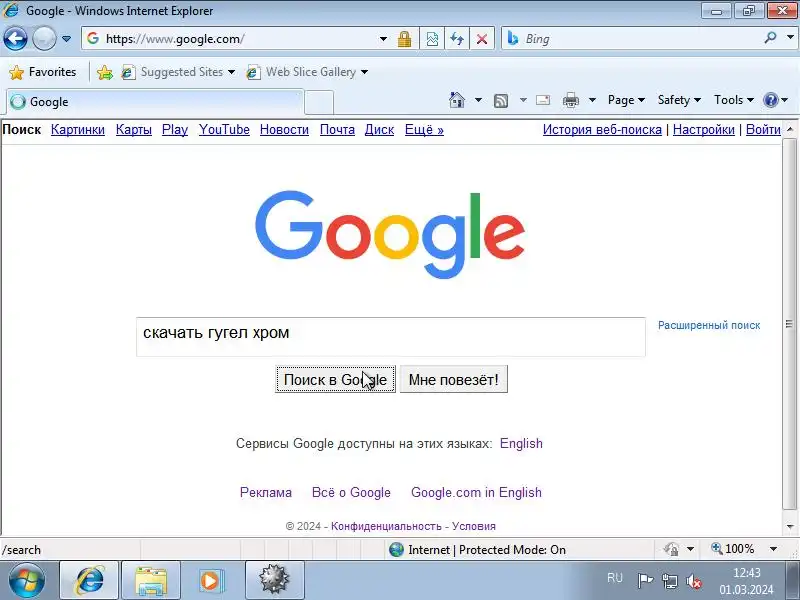Open Windows Media Player taskbar icon
Image resolution: width=800 pixels, height=600 pixels.
click(211, 580)
